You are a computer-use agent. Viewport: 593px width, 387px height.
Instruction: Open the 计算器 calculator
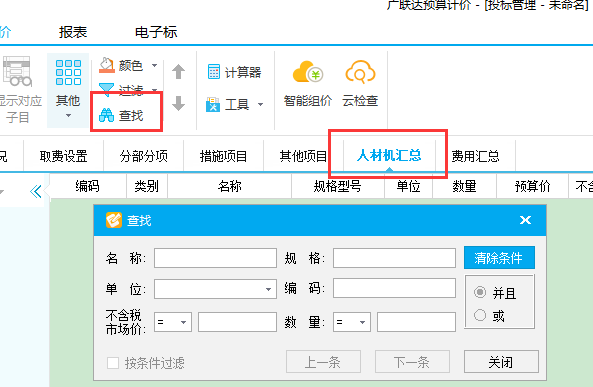coord(234,72)
